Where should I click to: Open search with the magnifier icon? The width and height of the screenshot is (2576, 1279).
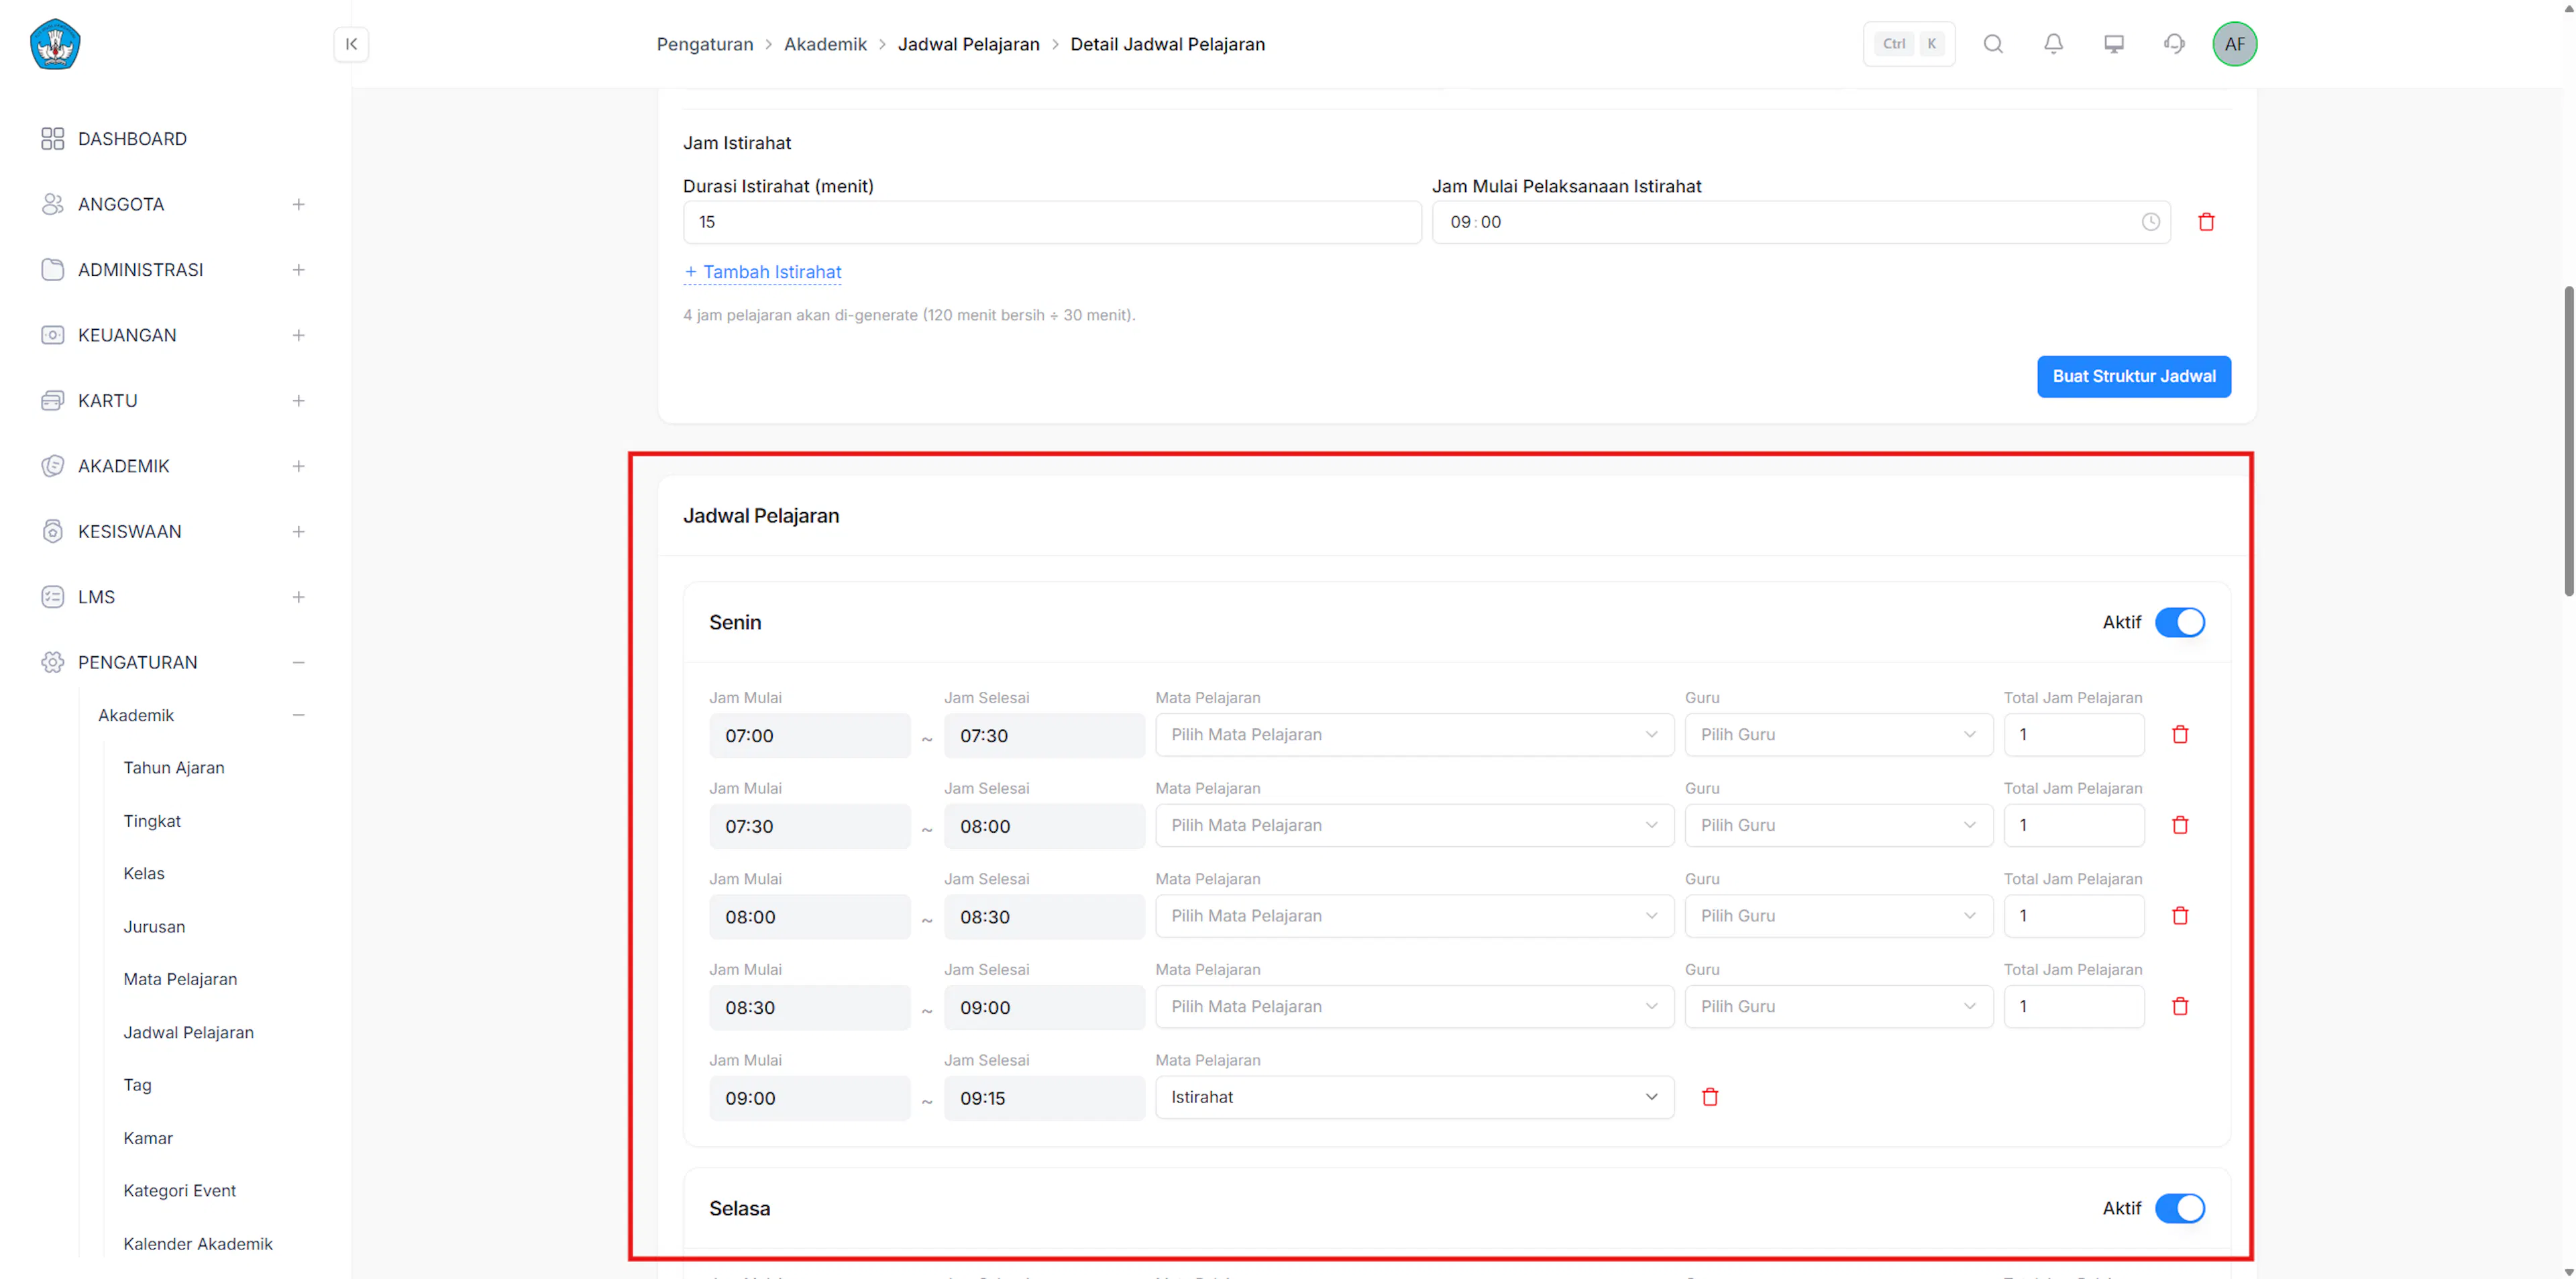pos(1993,44)
